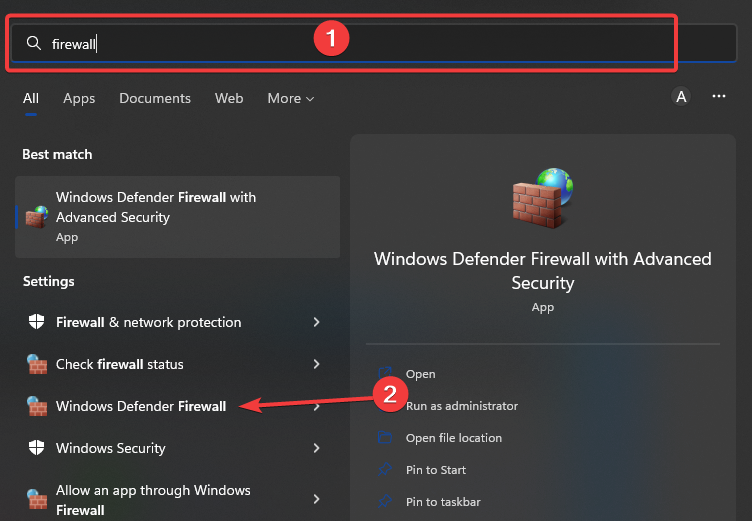This screenshot has width=752, height=521.
Task: Choose Open file location
Action: [454, 438]
